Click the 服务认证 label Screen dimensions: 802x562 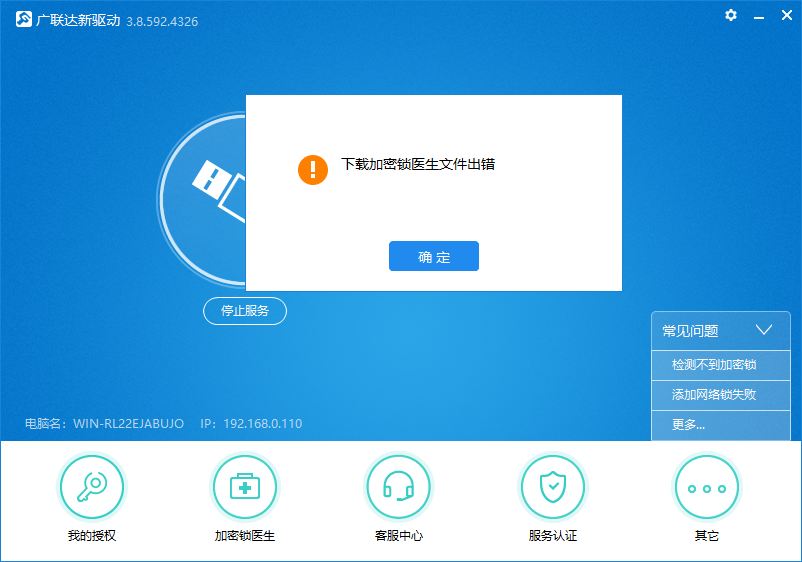553,535
